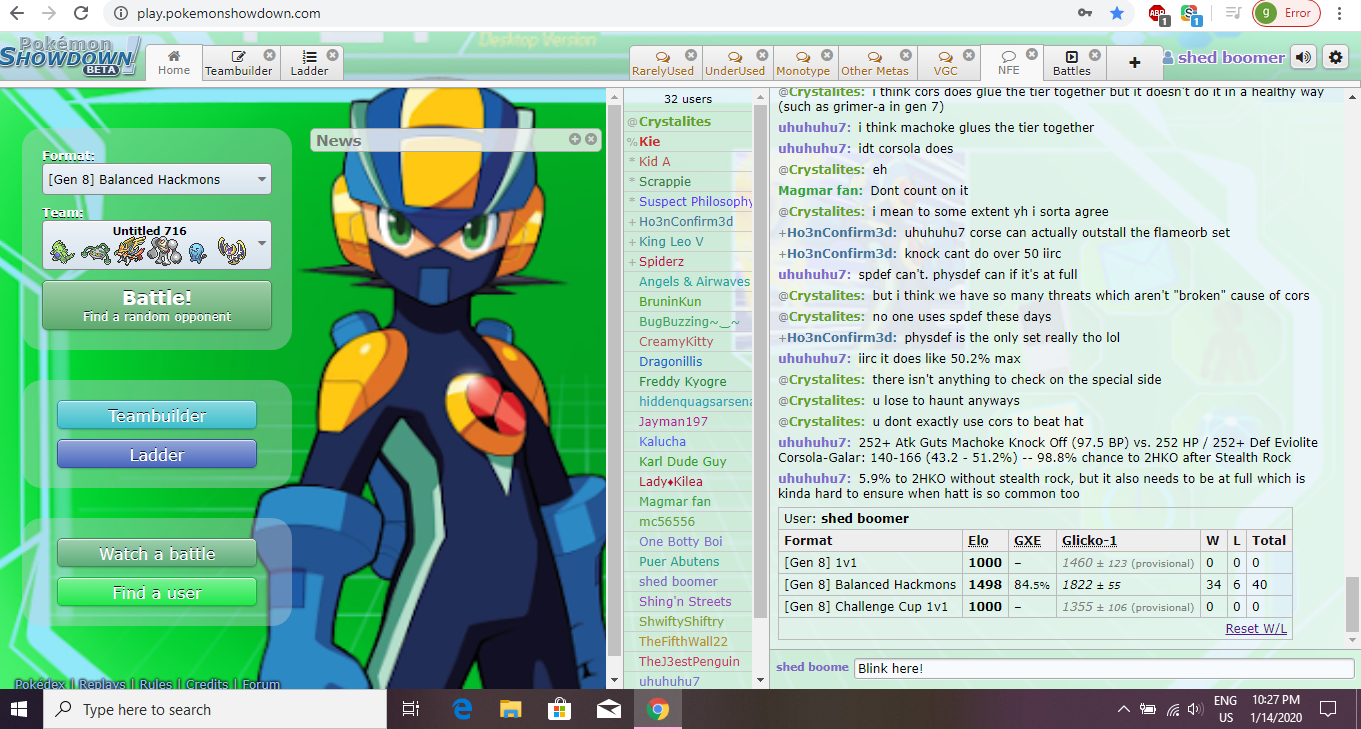Image resolution: width=1361 pixels, height=729 pixels.
Task: Minimize the News panel
Action: click(x=575, y=139)
